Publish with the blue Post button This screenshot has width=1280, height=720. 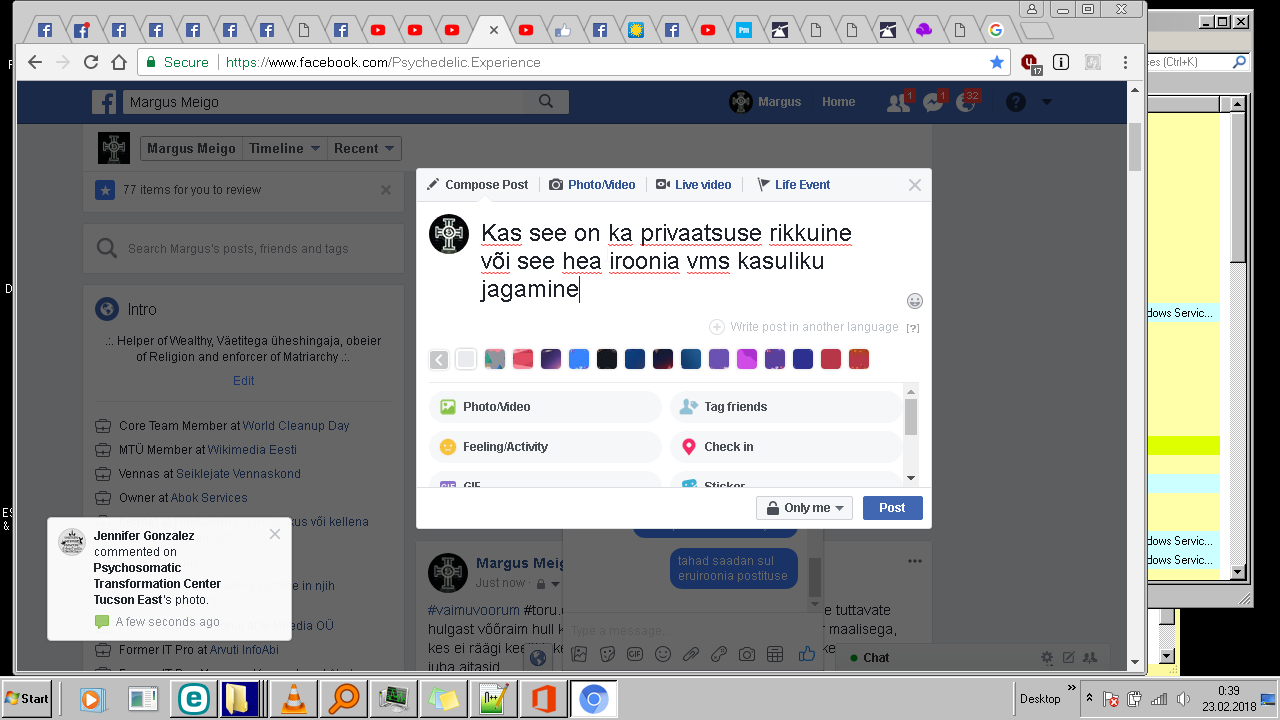[892, 508]
